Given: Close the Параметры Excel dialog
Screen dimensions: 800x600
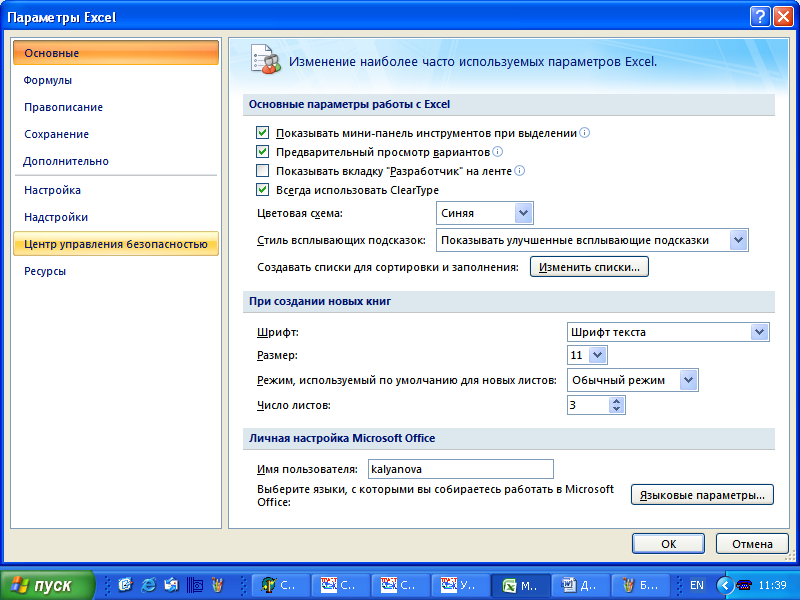Looking at the screenshot, I should click(x=783, y=17).
